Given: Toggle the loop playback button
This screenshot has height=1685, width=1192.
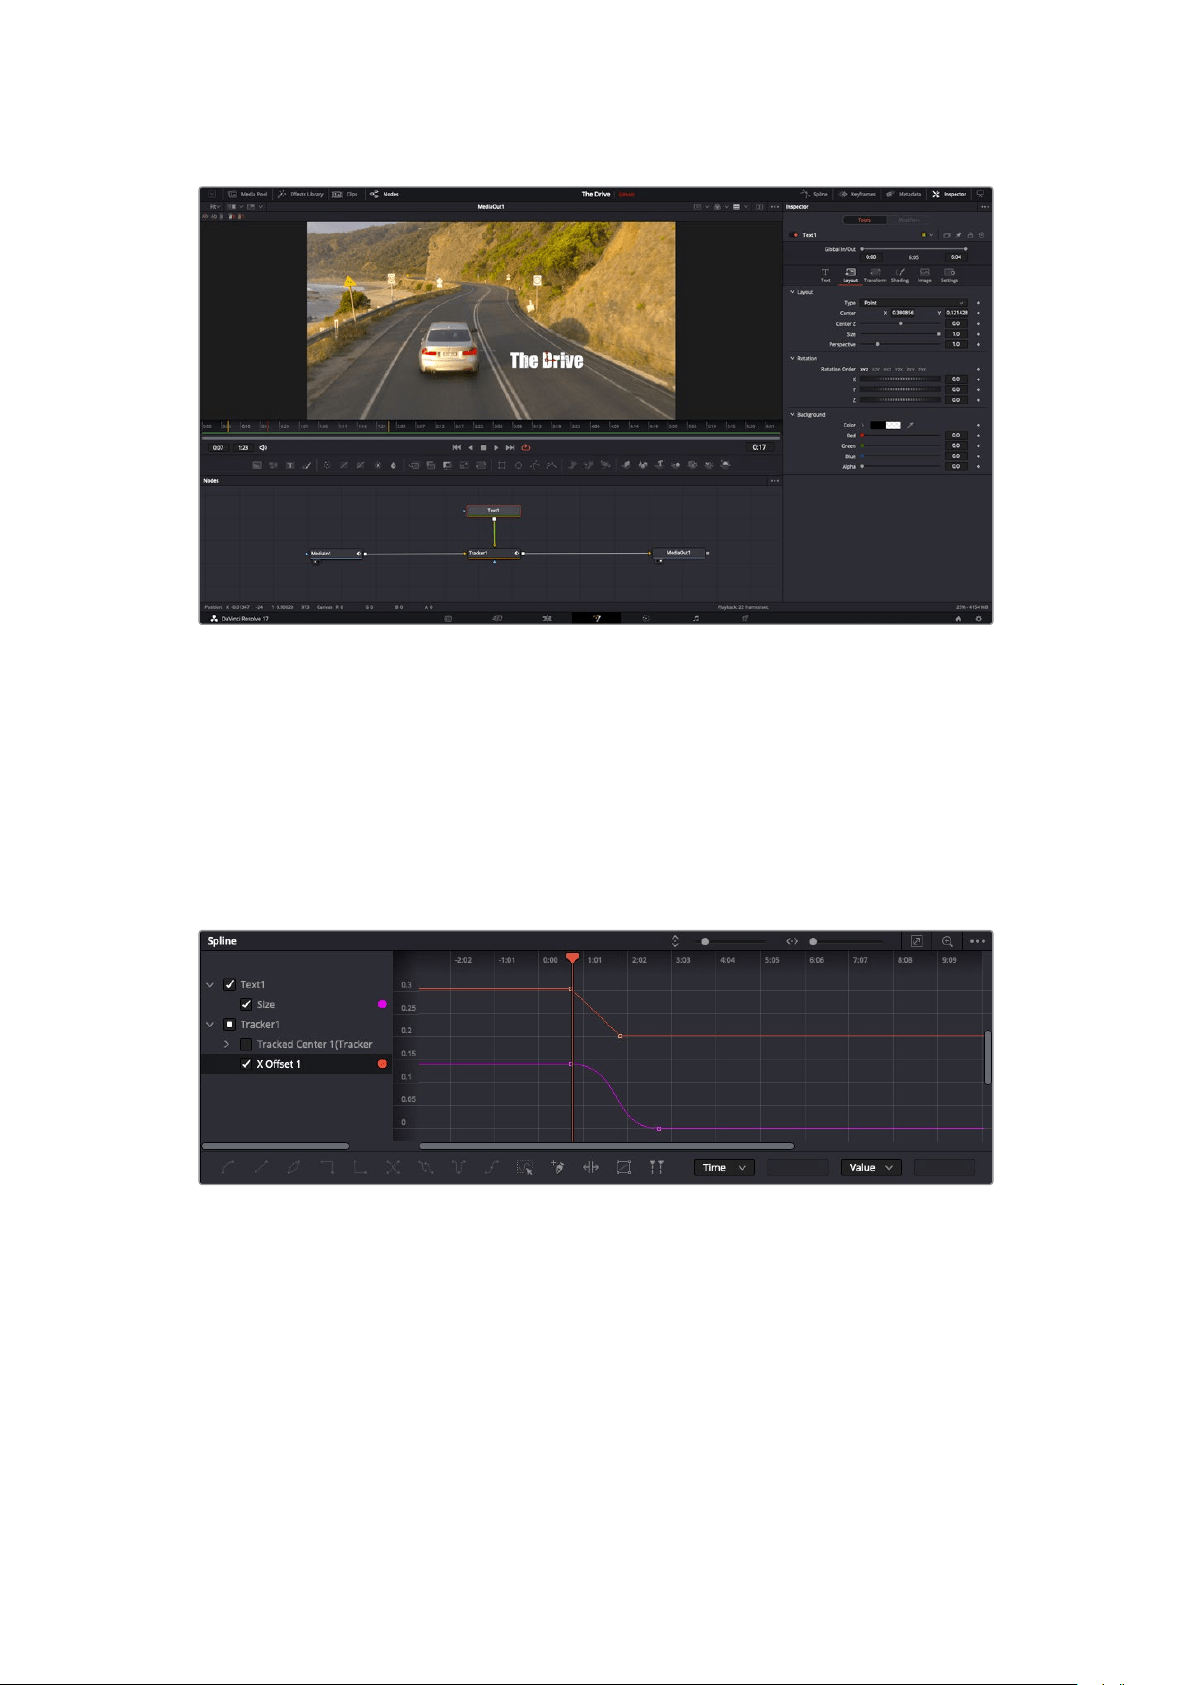Looking at the screenshot, I should click(x=525, y=448).
